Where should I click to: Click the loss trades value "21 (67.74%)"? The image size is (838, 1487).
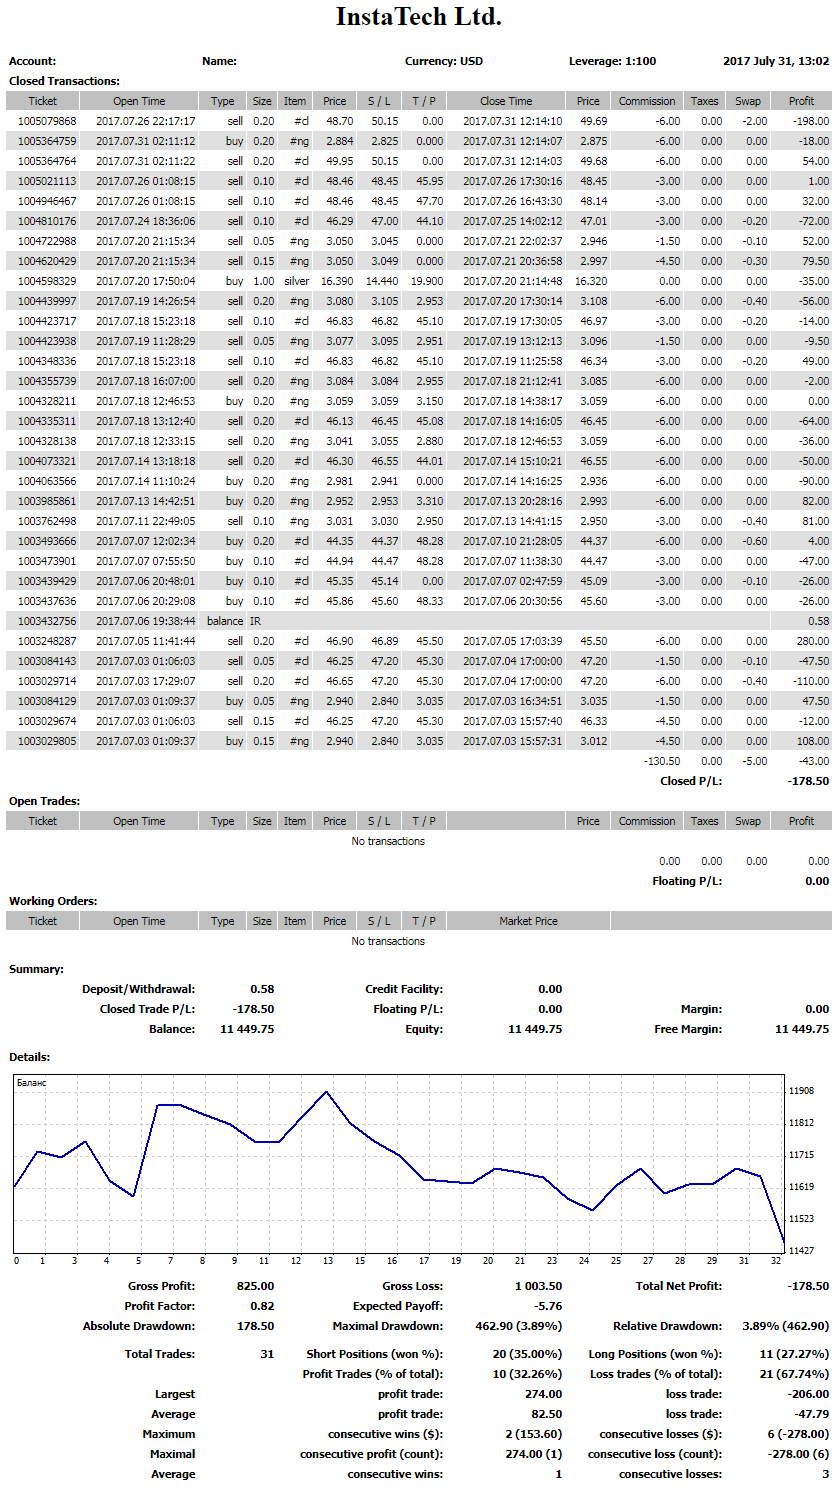[x=795, y=1374]
